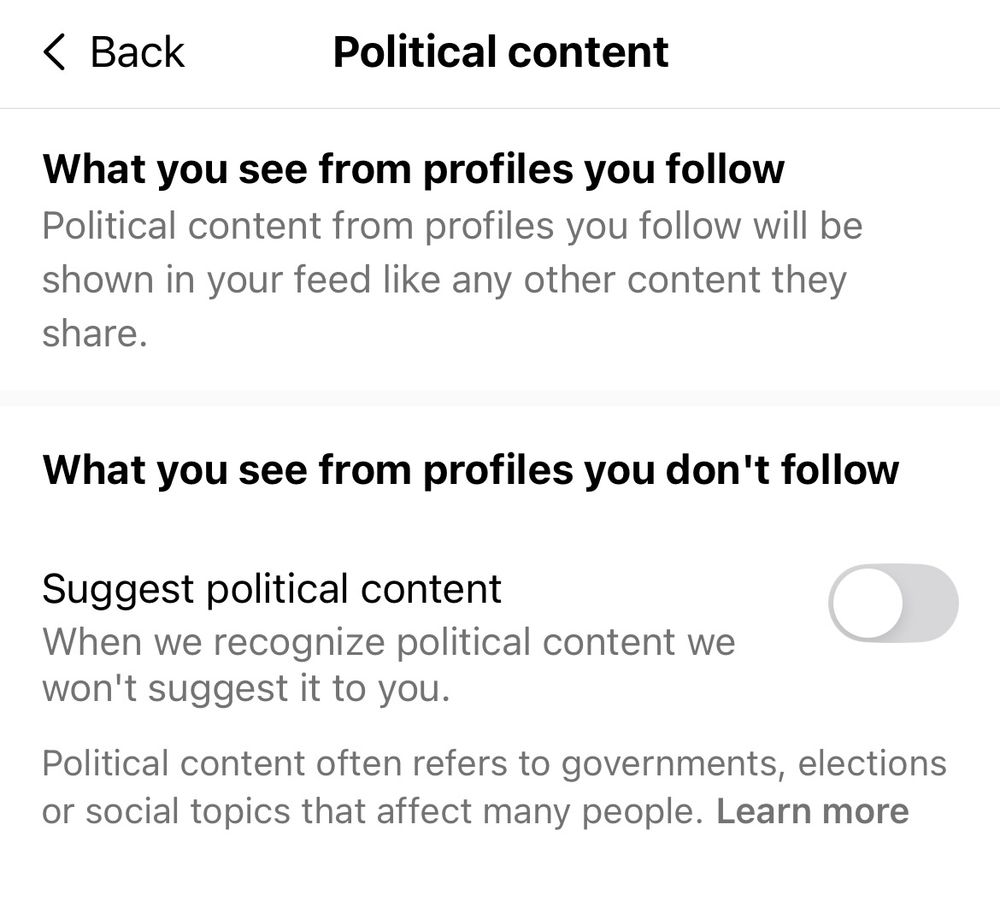Click the white knob of the toggle
1000x914 pixels.
pyautogui.click(x=867, y=603)
